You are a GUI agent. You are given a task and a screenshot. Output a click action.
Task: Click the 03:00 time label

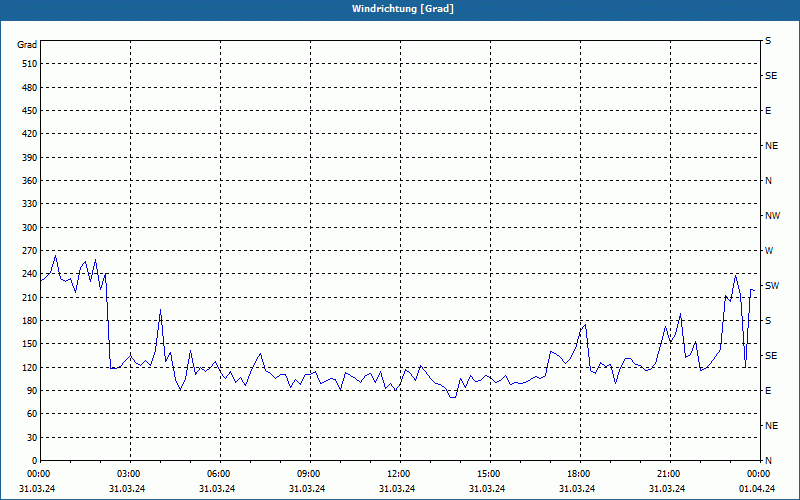click(128, 474)
